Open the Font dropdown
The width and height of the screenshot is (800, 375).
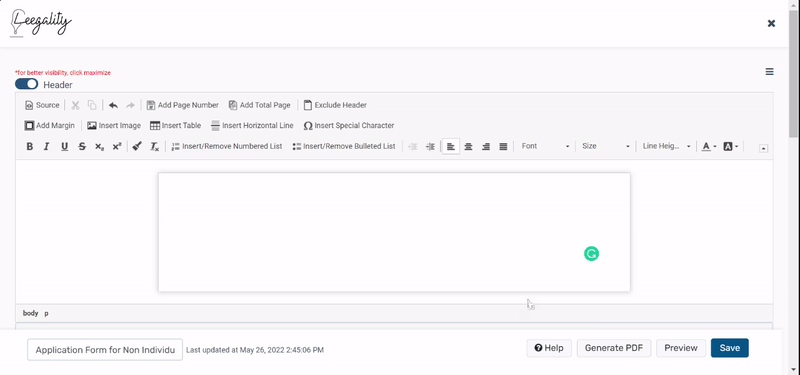click(545, 146)
